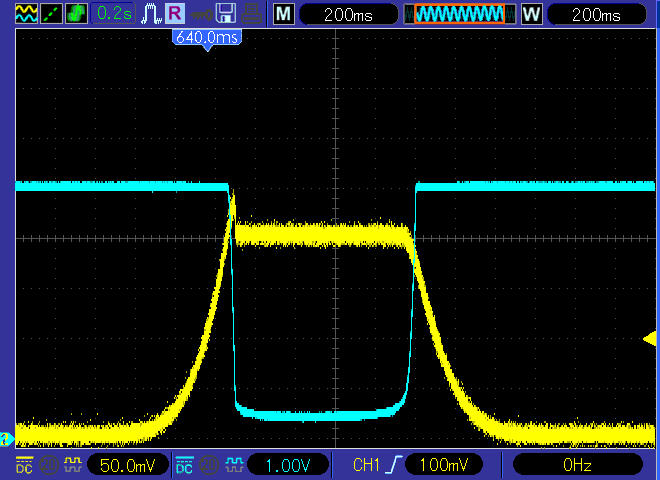Click the R run-status indicator

point(175,13)
